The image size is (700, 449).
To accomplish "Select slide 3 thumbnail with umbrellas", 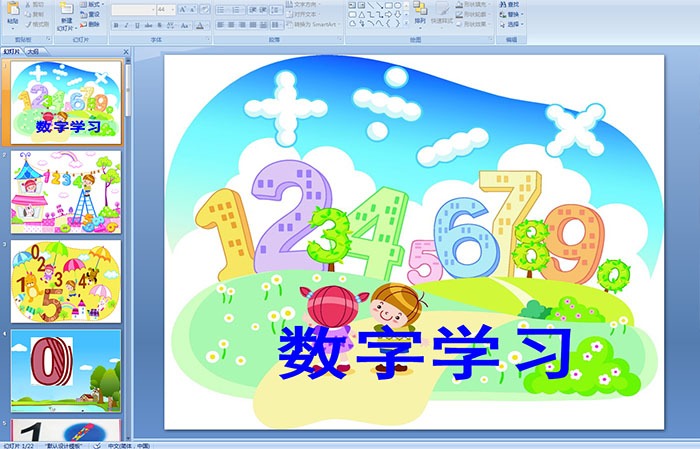I will pyautogui.click(x=66, y=281).
